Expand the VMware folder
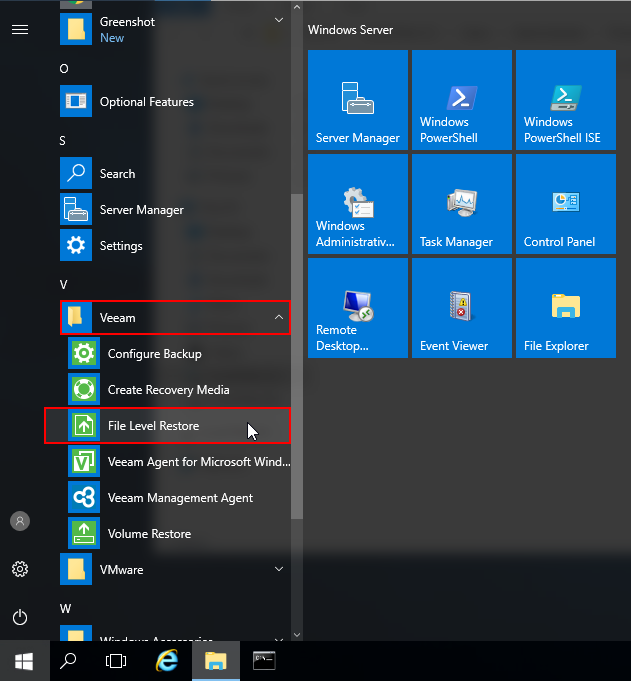The image size is (631, 681). tap(278, 570)
